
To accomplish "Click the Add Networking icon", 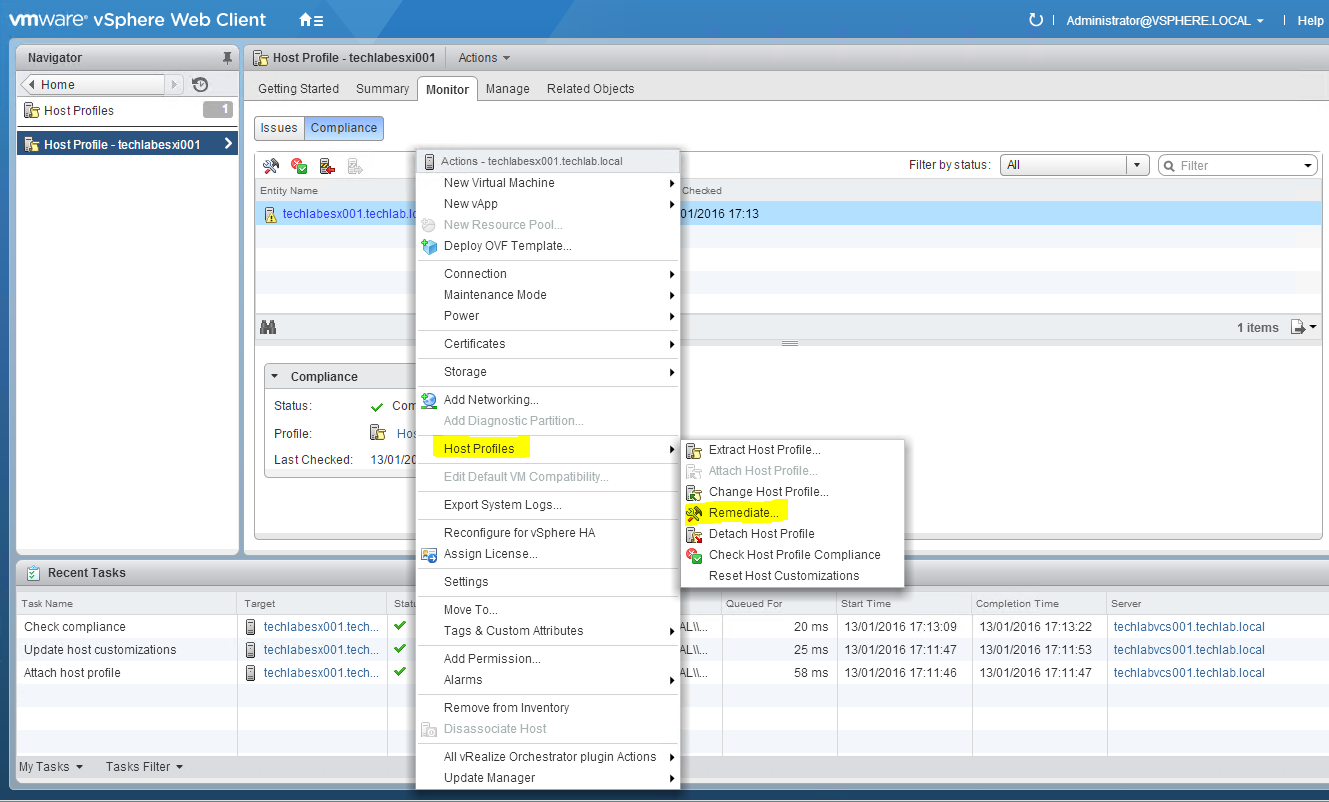I will pos(429,400).
